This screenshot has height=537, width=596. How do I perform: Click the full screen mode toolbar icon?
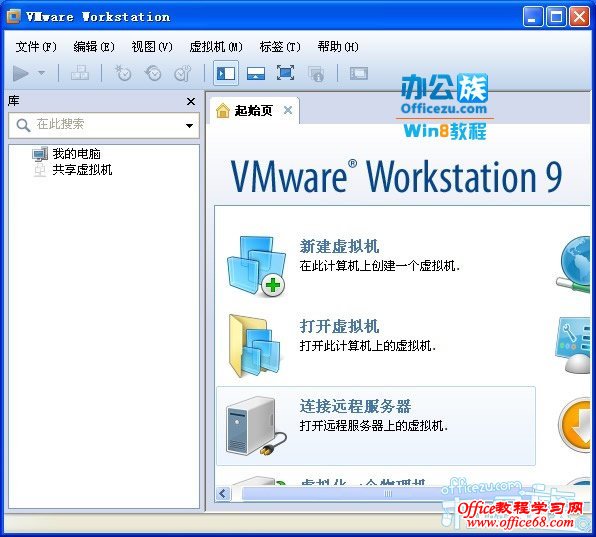pyautogui.click(x=285, y=73)
